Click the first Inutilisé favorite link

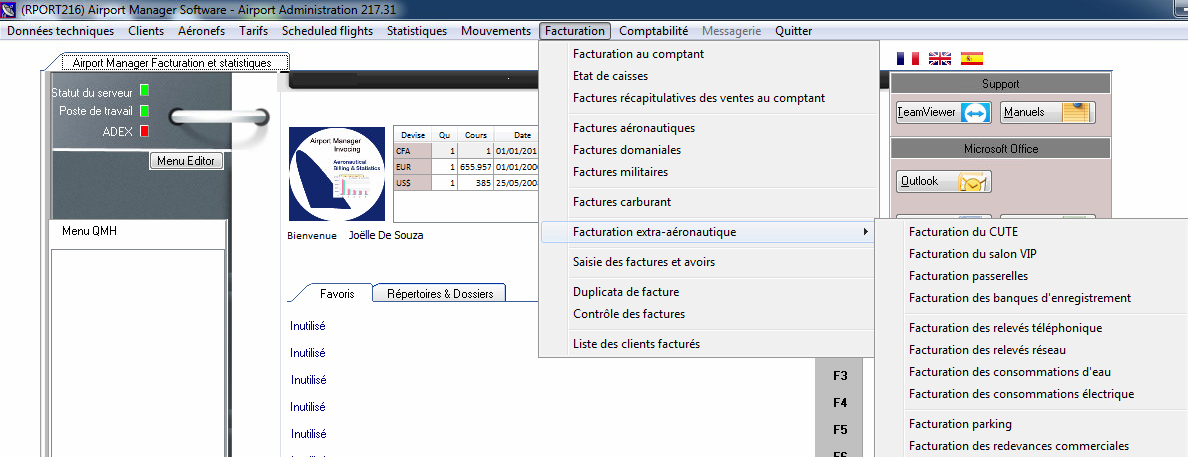(x=308, y=326)
